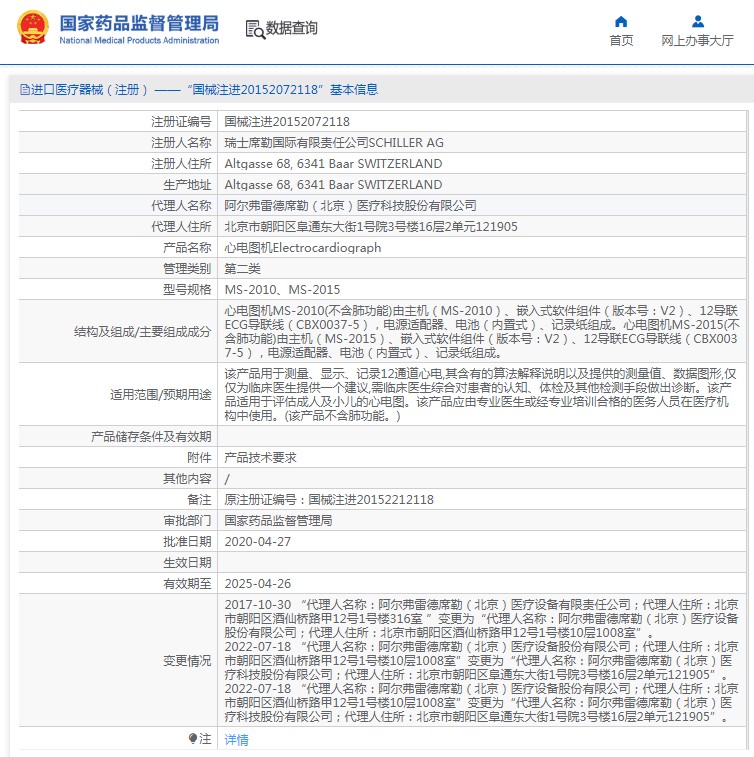This screenshot has height=757, width=754.
Task: Click 结构及组成/主要组成成分 row label
Action: coord(142,332)
